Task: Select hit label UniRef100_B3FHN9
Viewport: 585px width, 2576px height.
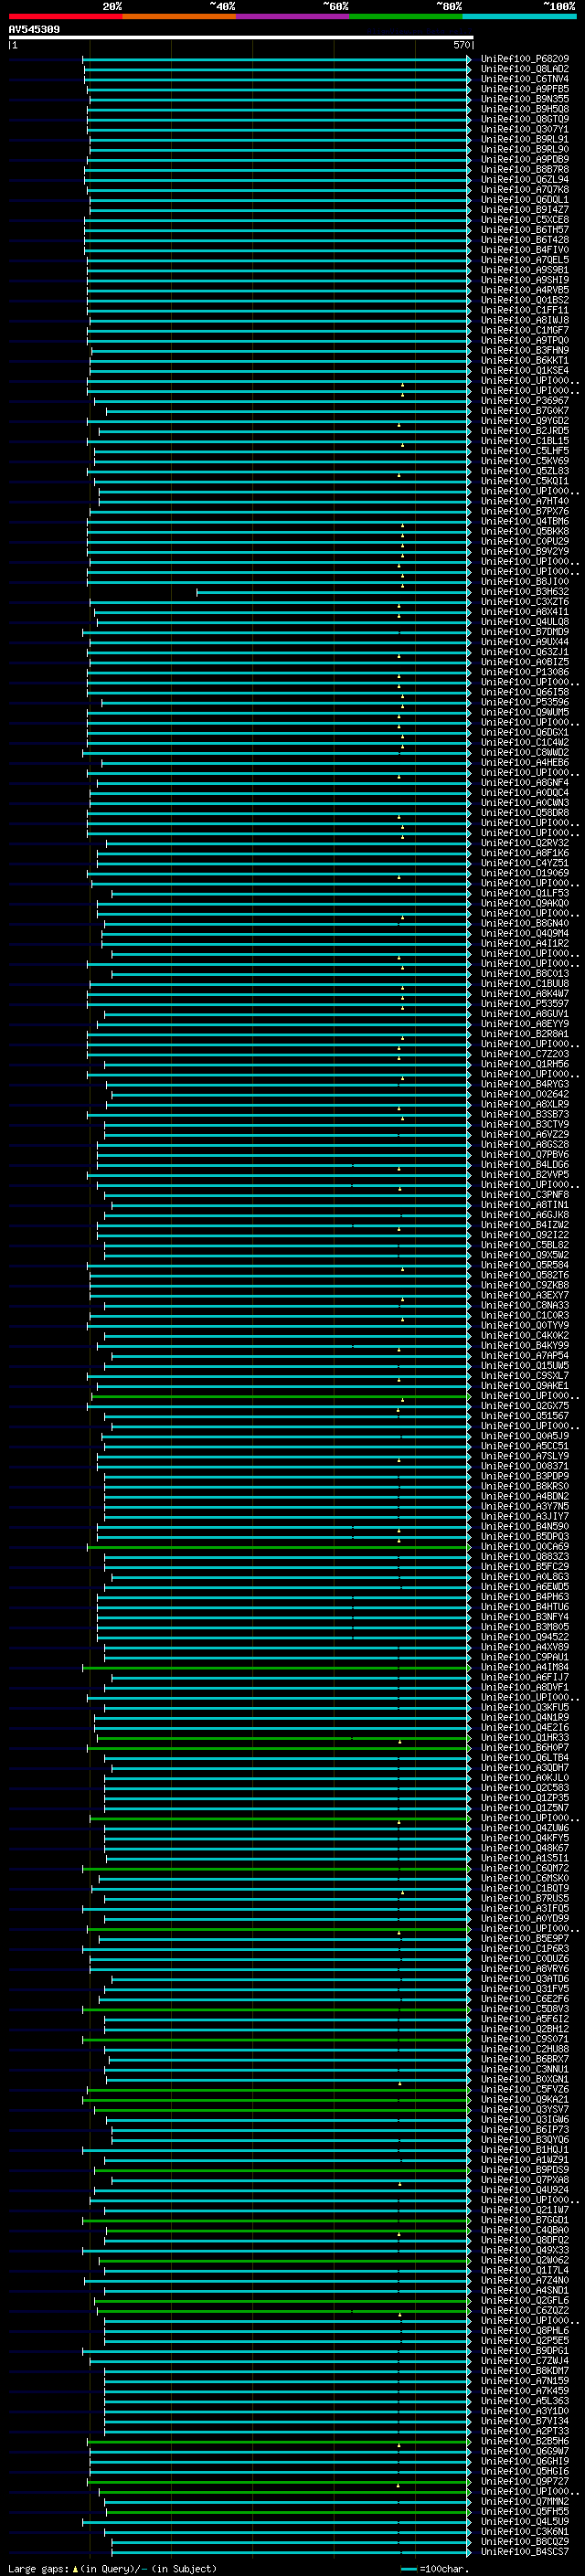Action: (525, 350)
